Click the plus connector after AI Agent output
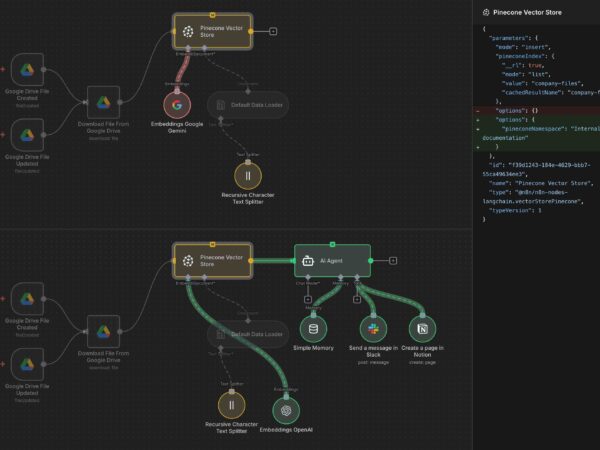Viewport: 600px width, 450px height. click(x=393, y=261)
